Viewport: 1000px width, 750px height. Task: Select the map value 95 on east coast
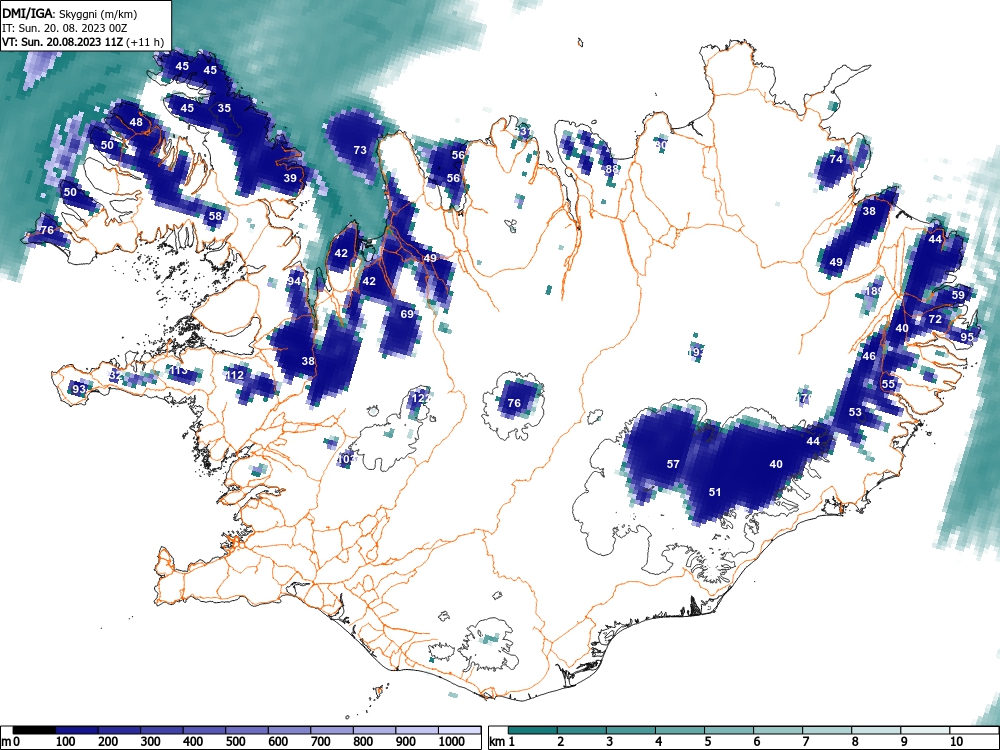[967, 337]
